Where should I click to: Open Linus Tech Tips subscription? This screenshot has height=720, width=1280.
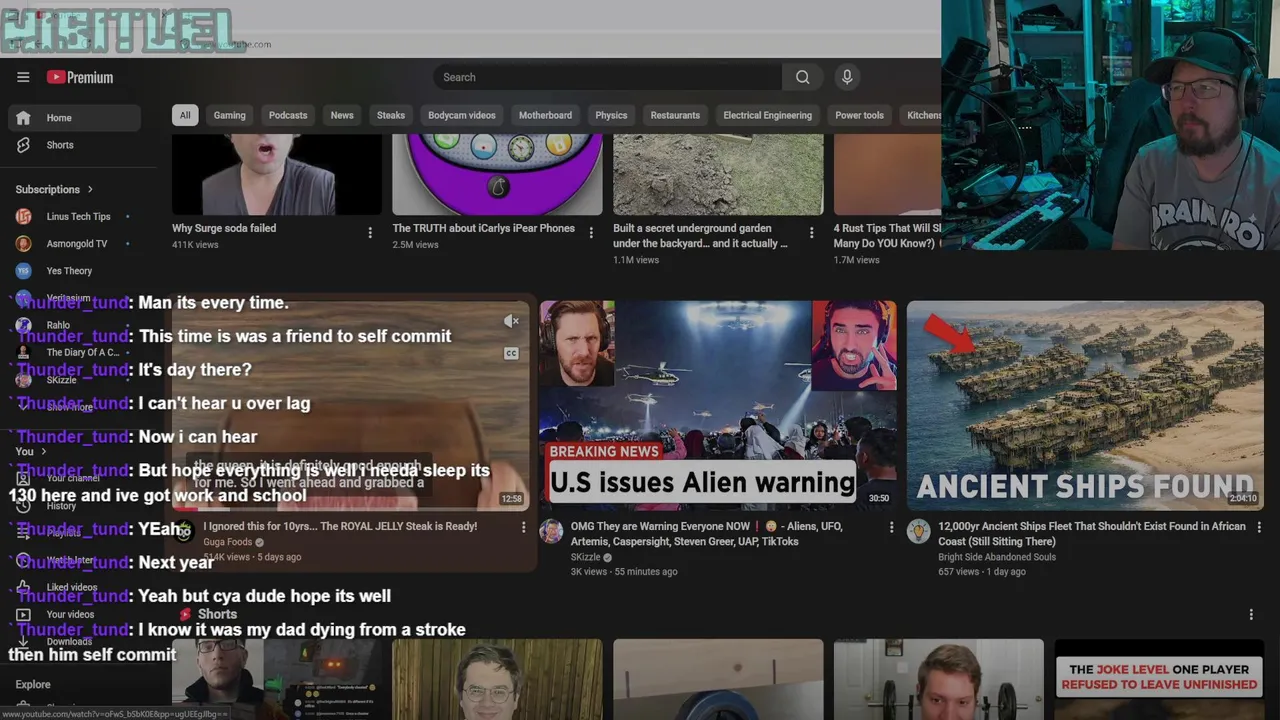pos(74,216)
